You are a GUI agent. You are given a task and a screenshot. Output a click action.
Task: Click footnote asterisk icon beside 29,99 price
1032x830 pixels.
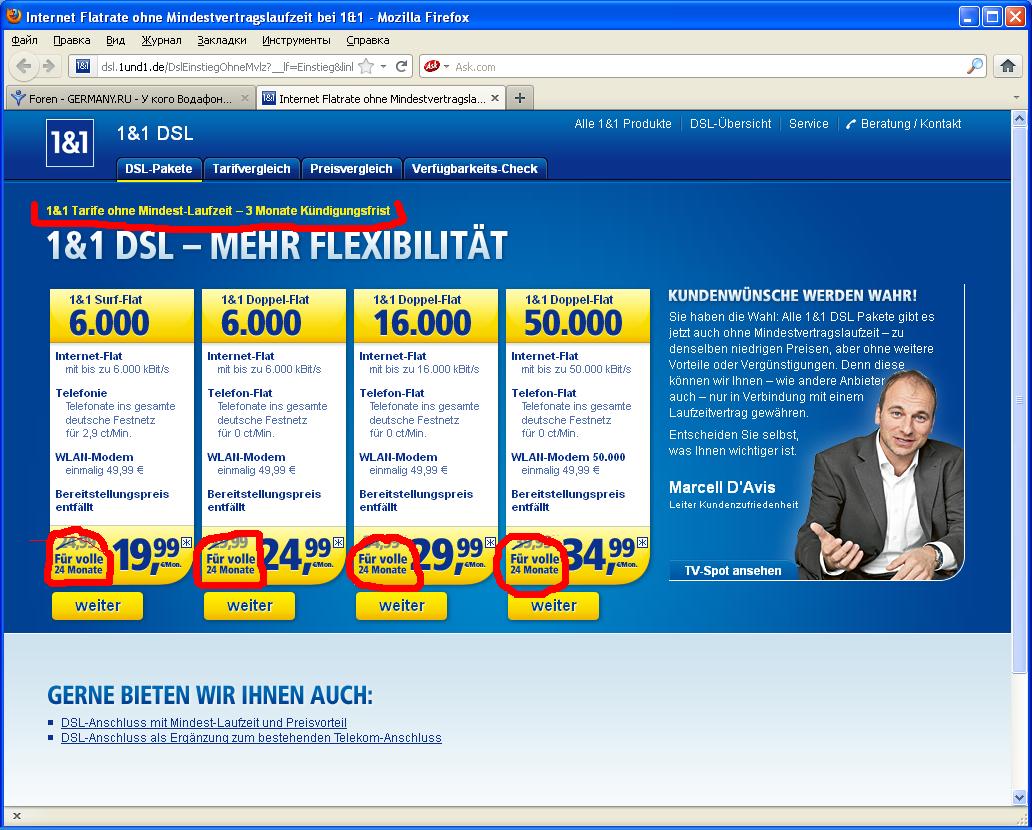click(x=490, y=542)
